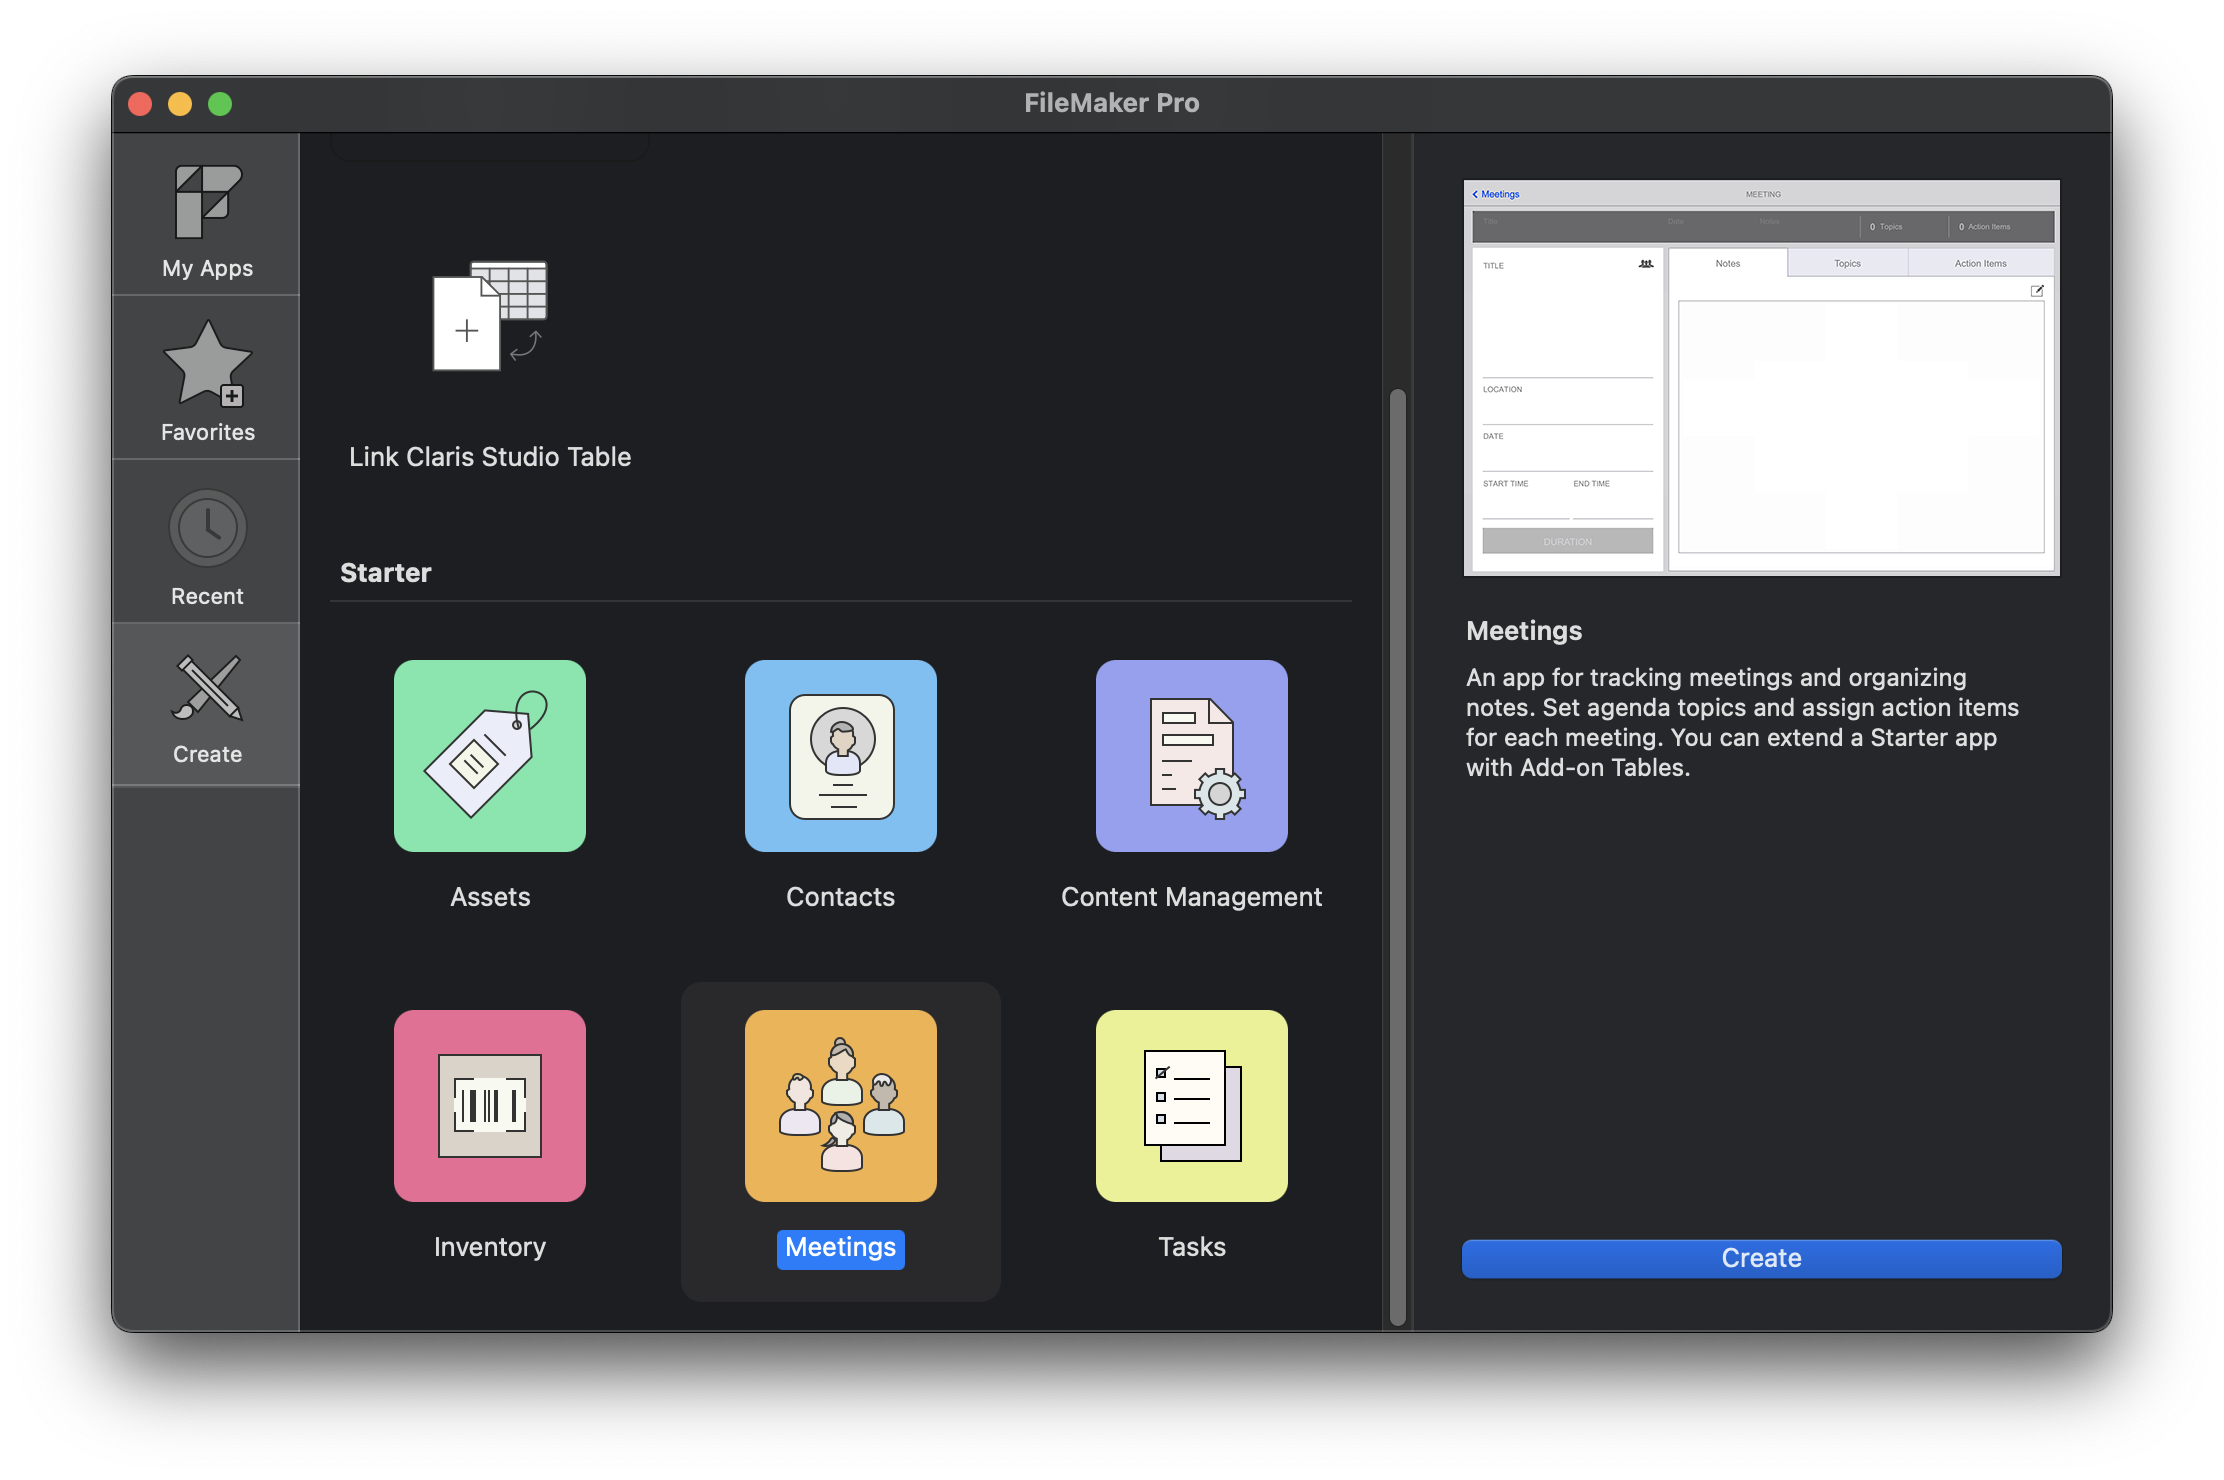Minimize the FileMaker Pro window
Viewport: 2224px width, 1480px height.
180,104
